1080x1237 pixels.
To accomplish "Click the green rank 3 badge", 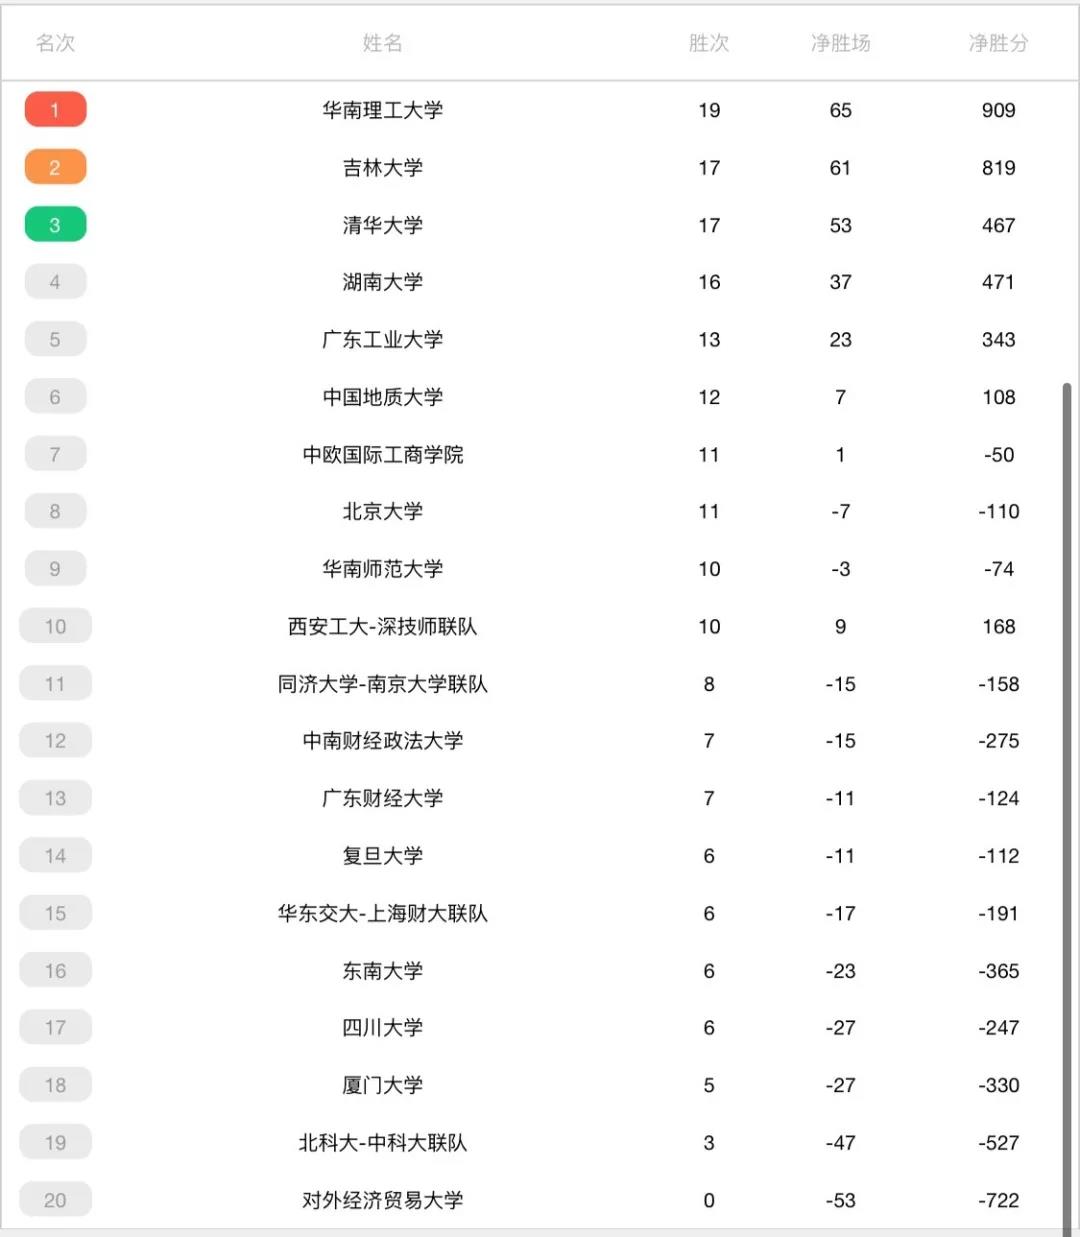I will [x=55, y=225].
